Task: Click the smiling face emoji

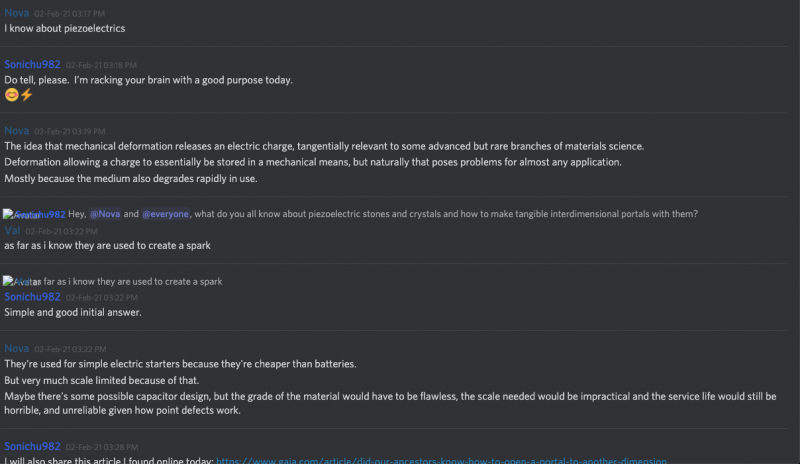Action: 11,95
